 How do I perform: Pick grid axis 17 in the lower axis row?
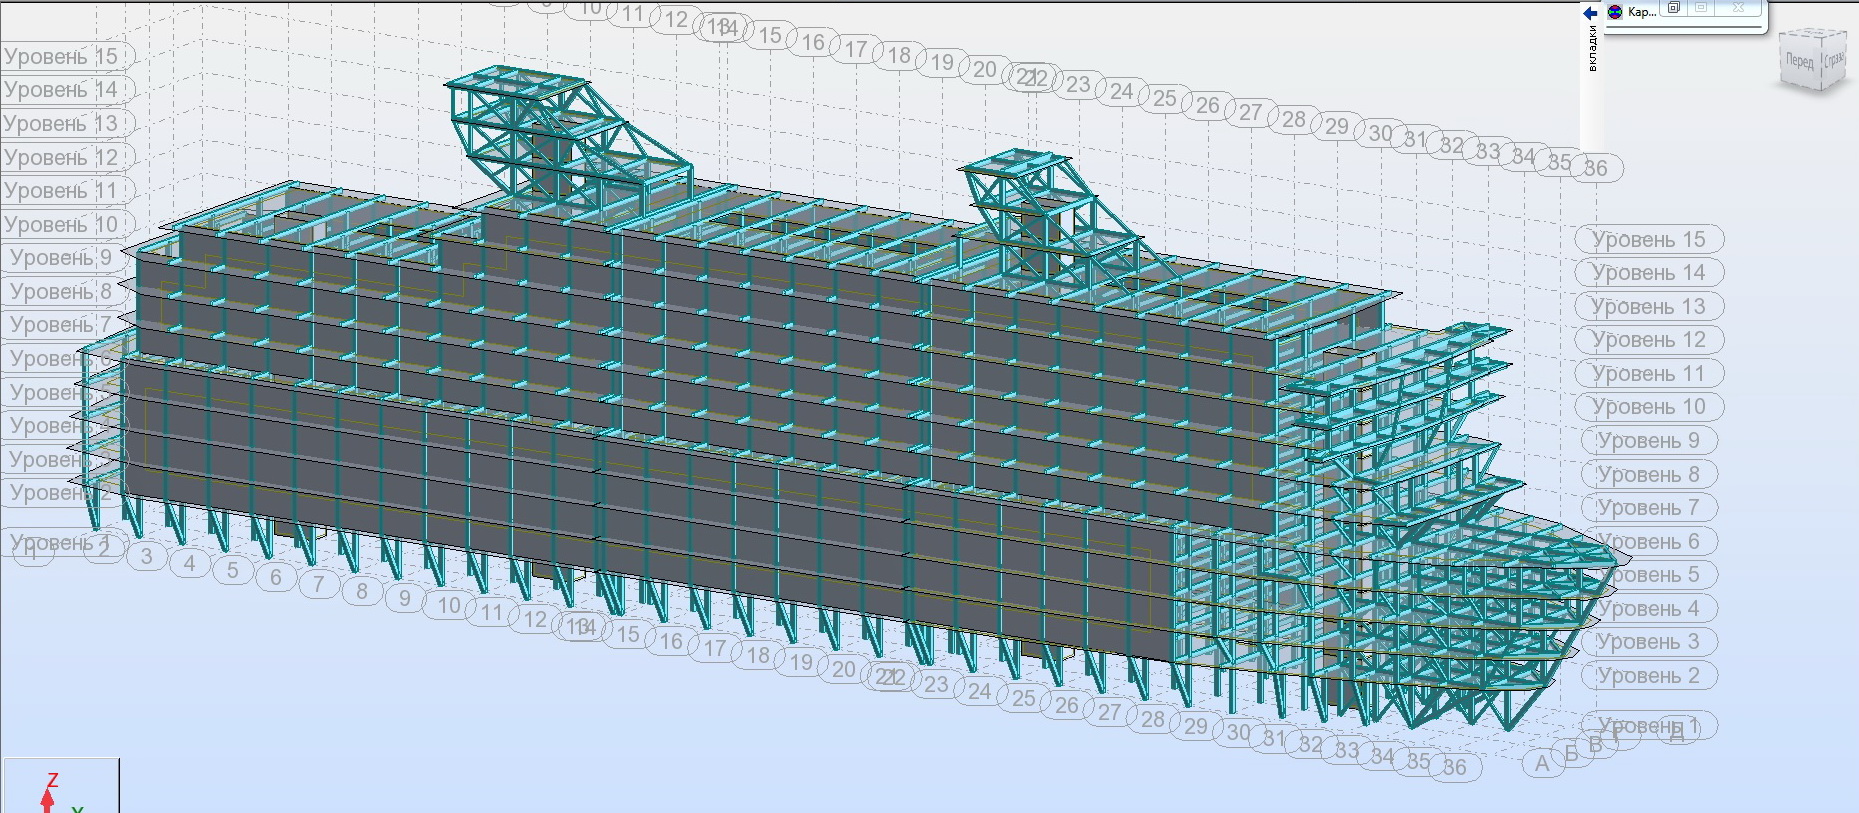pyautogui.click(x=715, y=648)
